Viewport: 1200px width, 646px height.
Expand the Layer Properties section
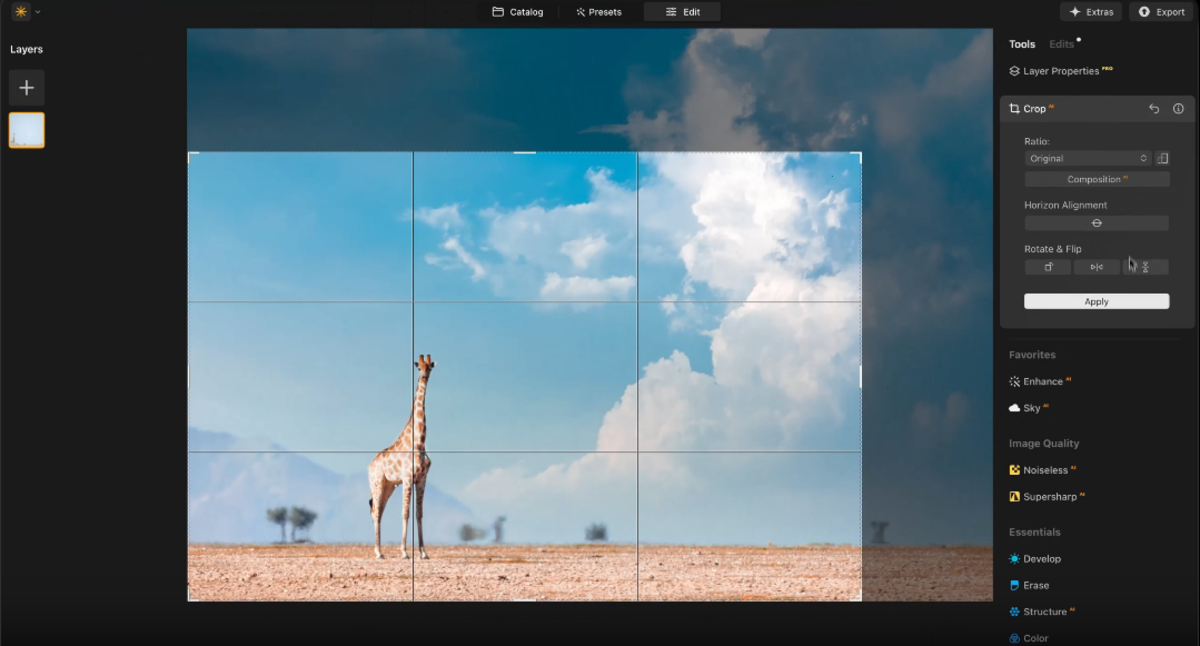[x=1060, y=70]
